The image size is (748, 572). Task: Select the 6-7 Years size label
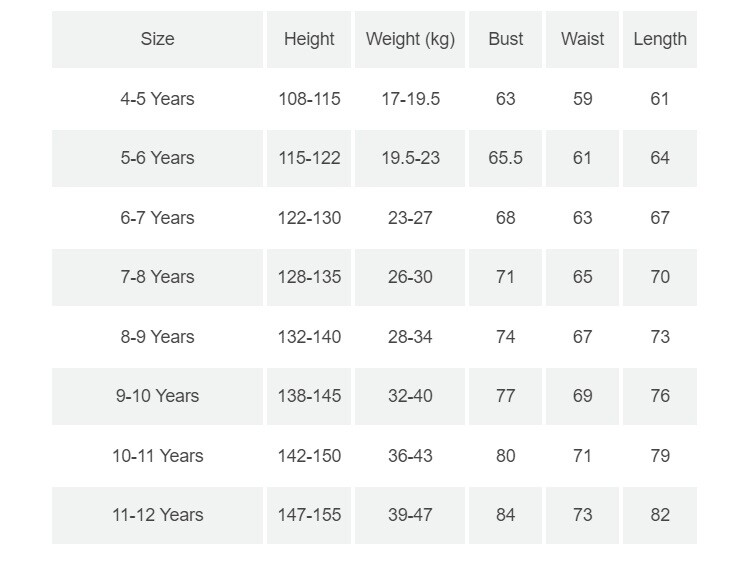point(157,218)
